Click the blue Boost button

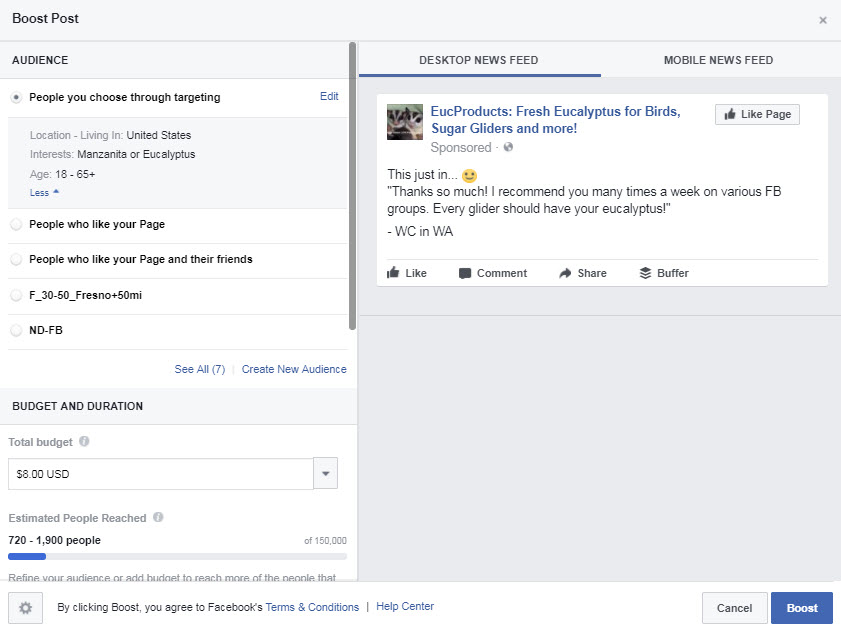point(801,608)
